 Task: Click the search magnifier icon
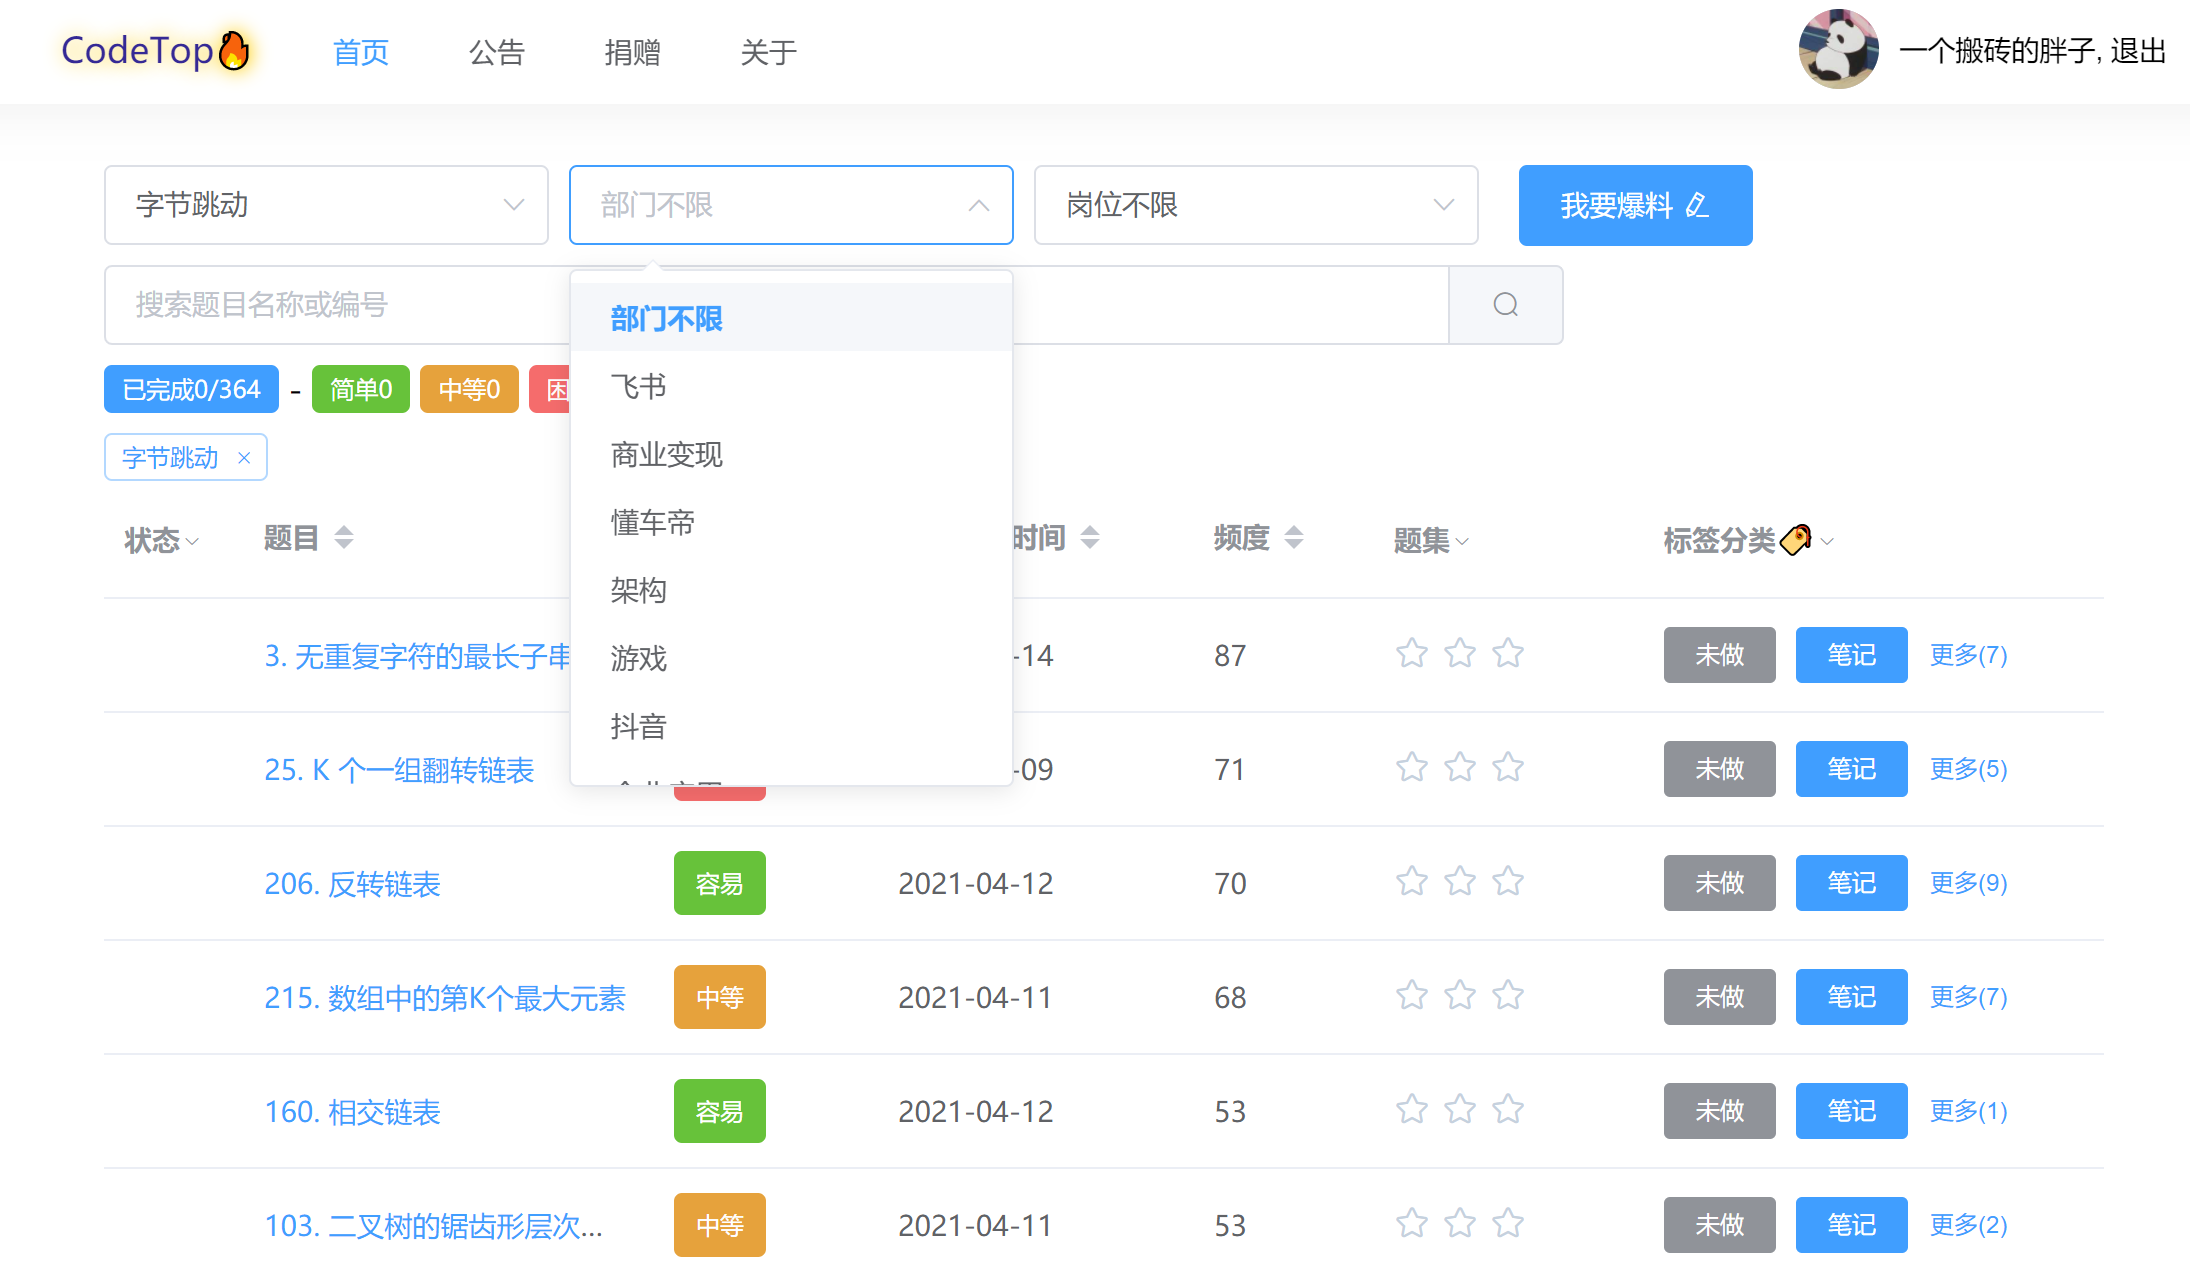(x=1505, y=304)
